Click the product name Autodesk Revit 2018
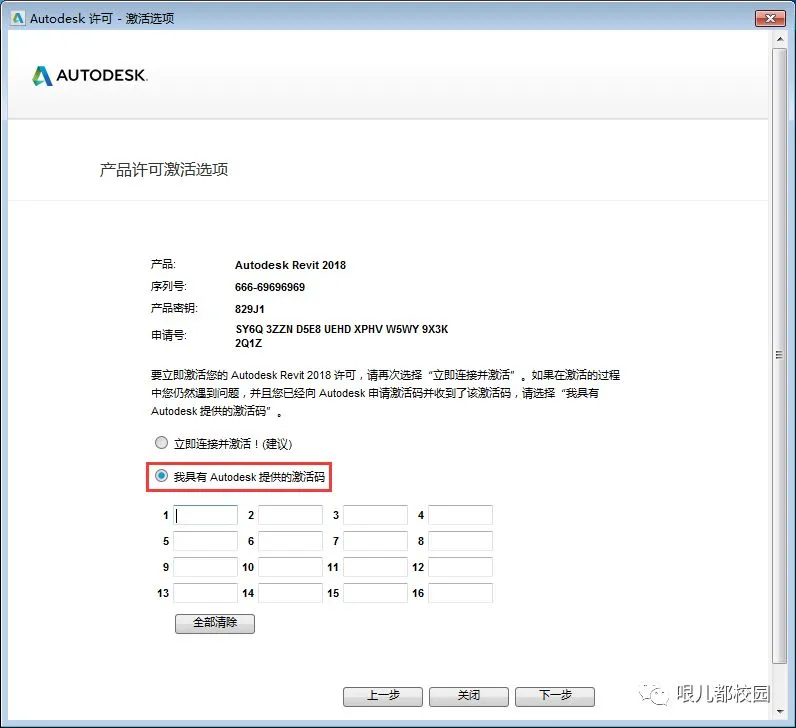Viewport: 796px width, 728px height. point(290,265)
